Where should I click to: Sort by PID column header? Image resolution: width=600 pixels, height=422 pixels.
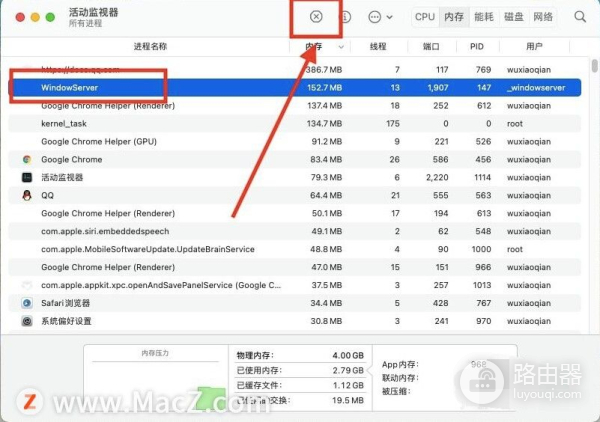477,47
